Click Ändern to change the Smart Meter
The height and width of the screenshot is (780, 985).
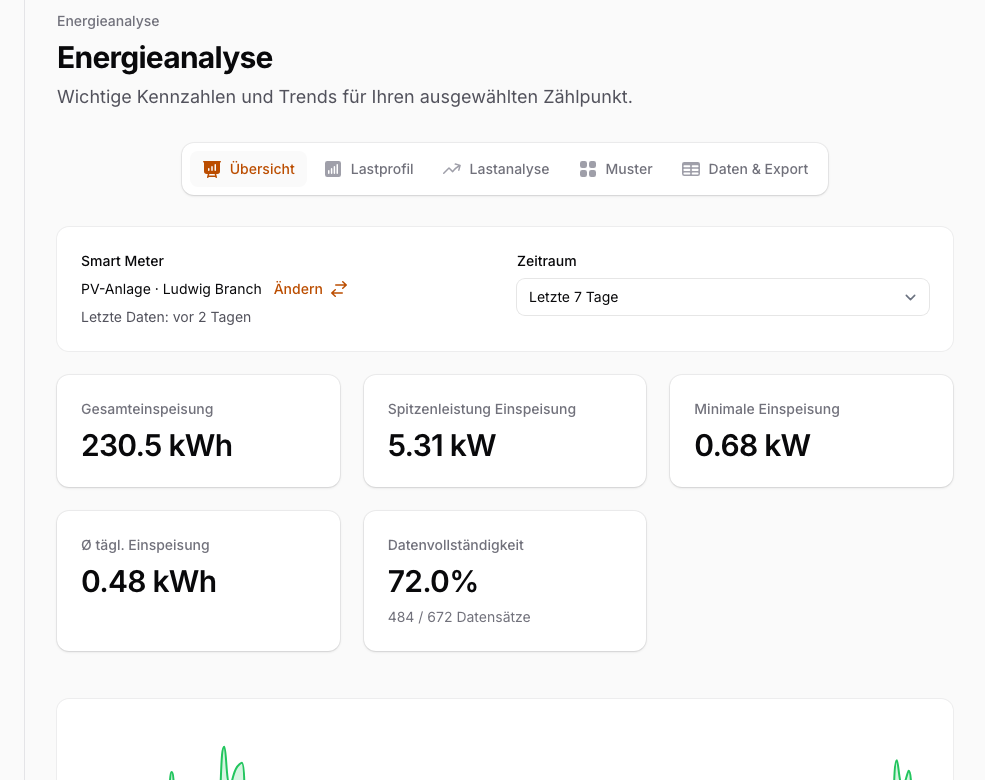(x=298, y=289)
